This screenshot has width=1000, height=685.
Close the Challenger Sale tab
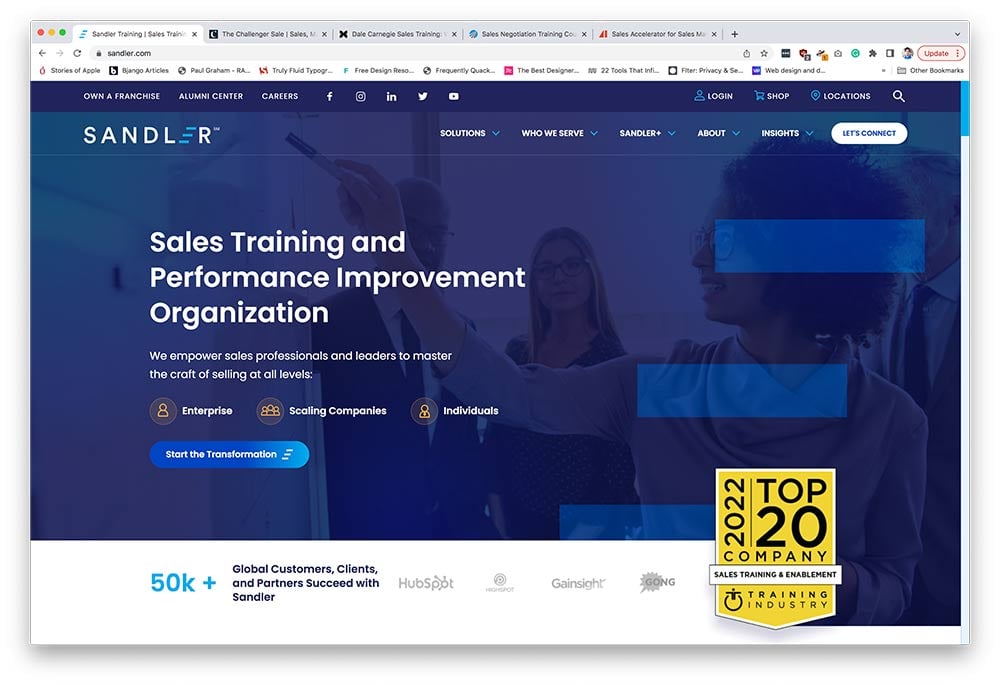click(324, 34)
